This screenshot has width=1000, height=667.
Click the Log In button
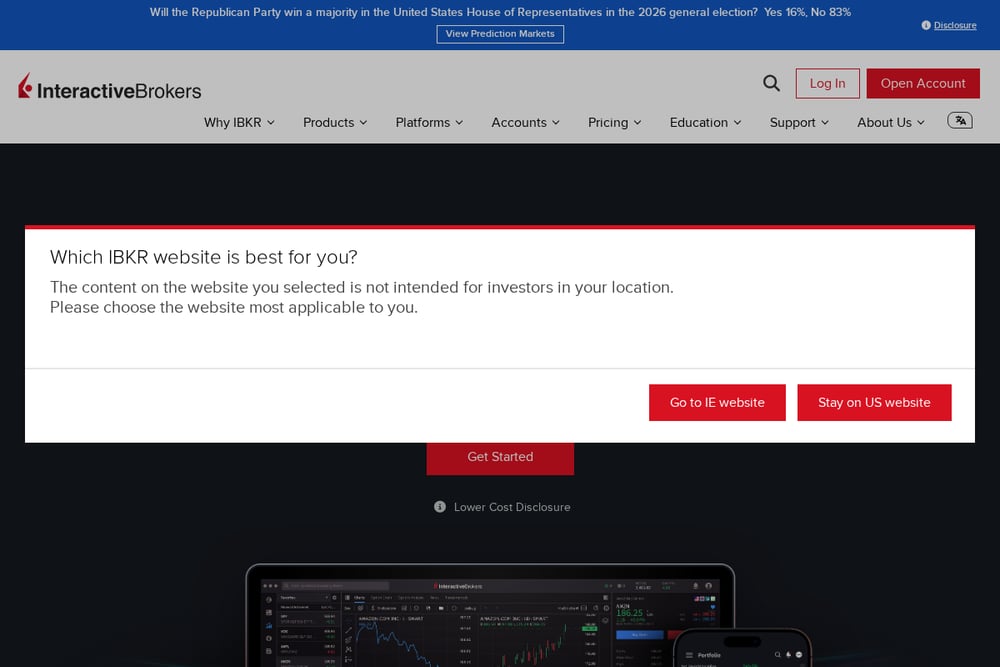(x=827, y=84)
